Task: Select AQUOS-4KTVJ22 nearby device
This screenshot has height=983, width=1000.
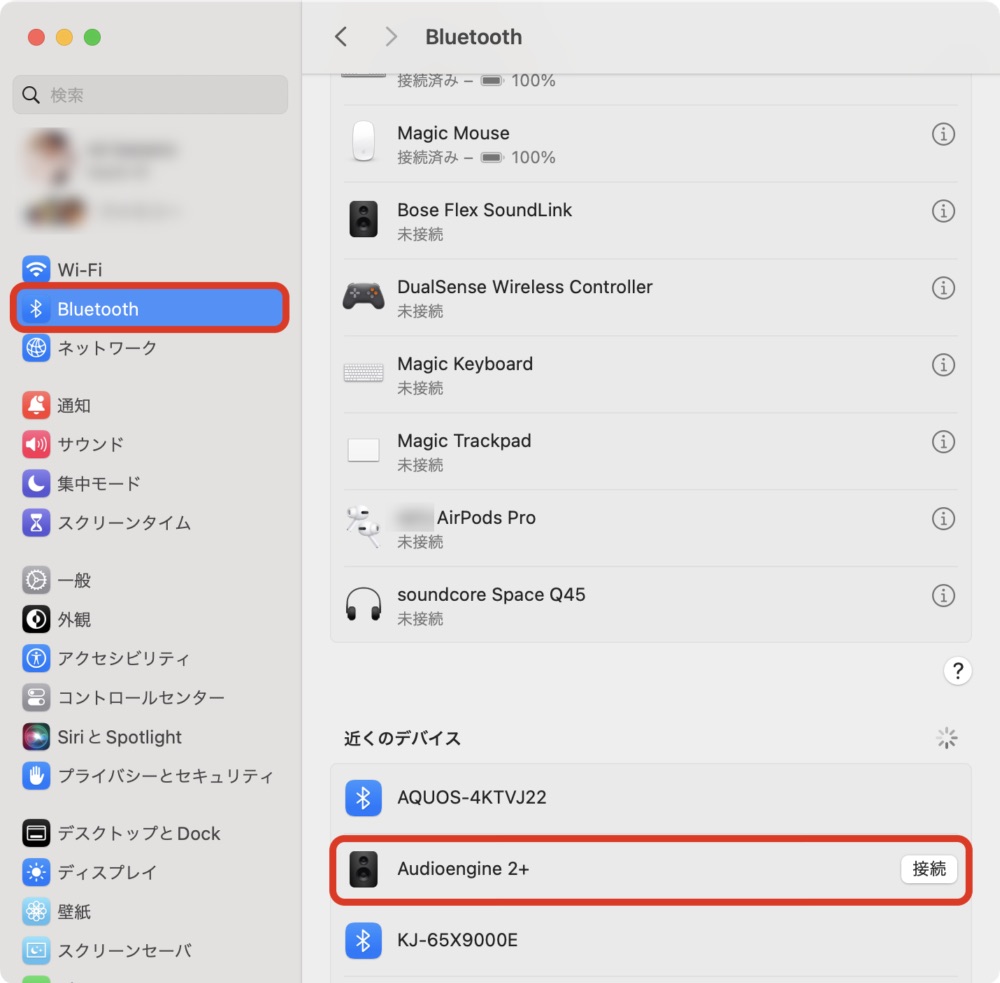Action: [650, 797]
